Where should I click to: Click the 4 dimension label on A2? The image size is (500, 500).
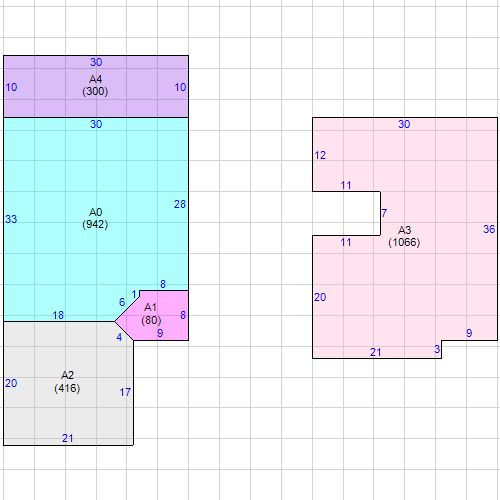tap(119, 337)
